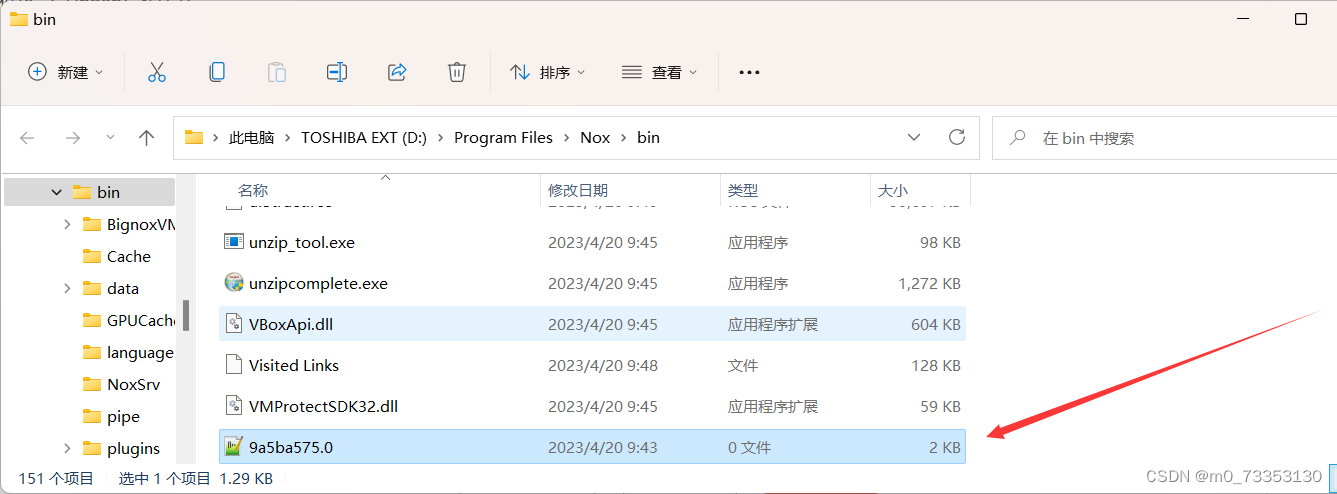The image size is (1337, 494).
Task: Go forward with the right arrow
Action: tap(72, 138)
